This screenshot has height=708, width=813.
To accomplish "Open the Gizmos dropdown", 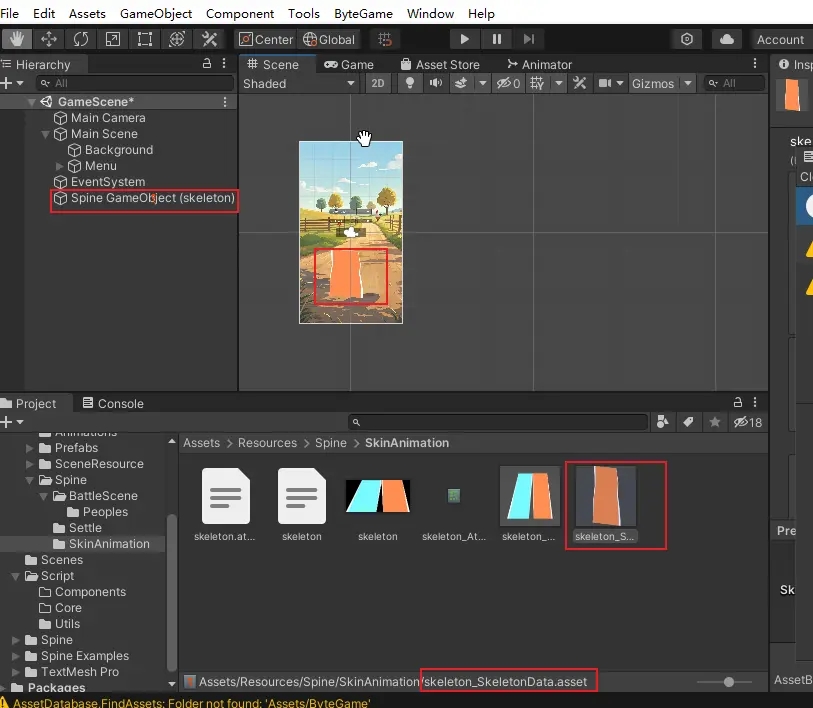I will [x=660, y=84].
